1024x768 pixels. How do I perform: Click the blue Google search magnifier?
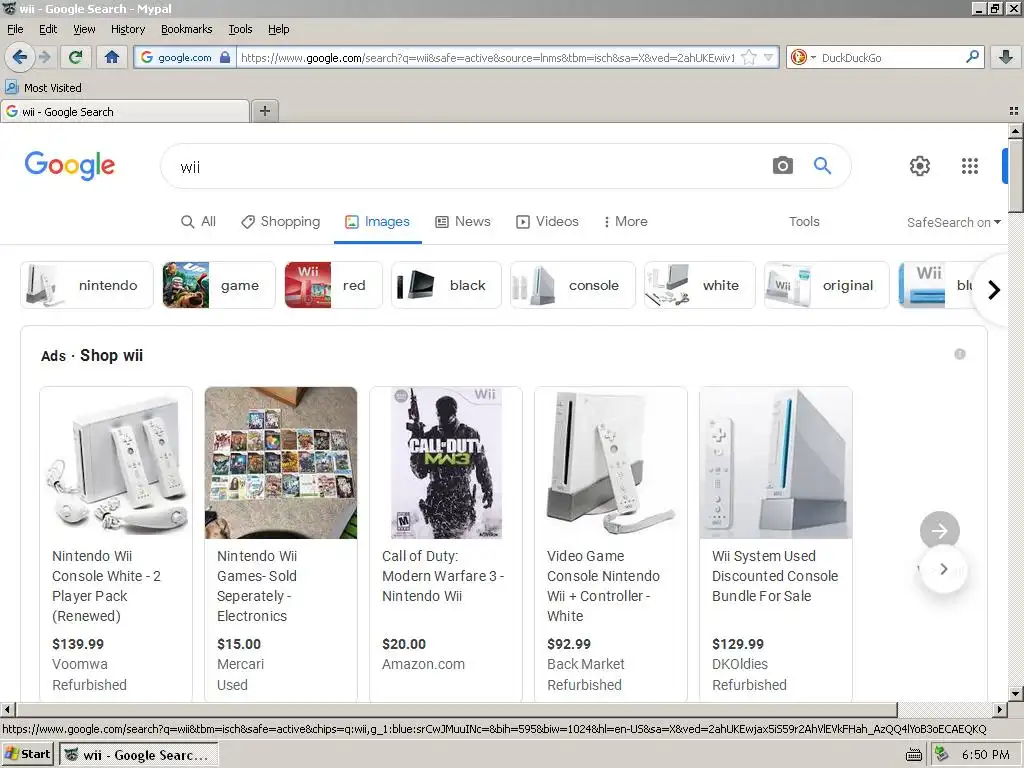coord(822,165)
